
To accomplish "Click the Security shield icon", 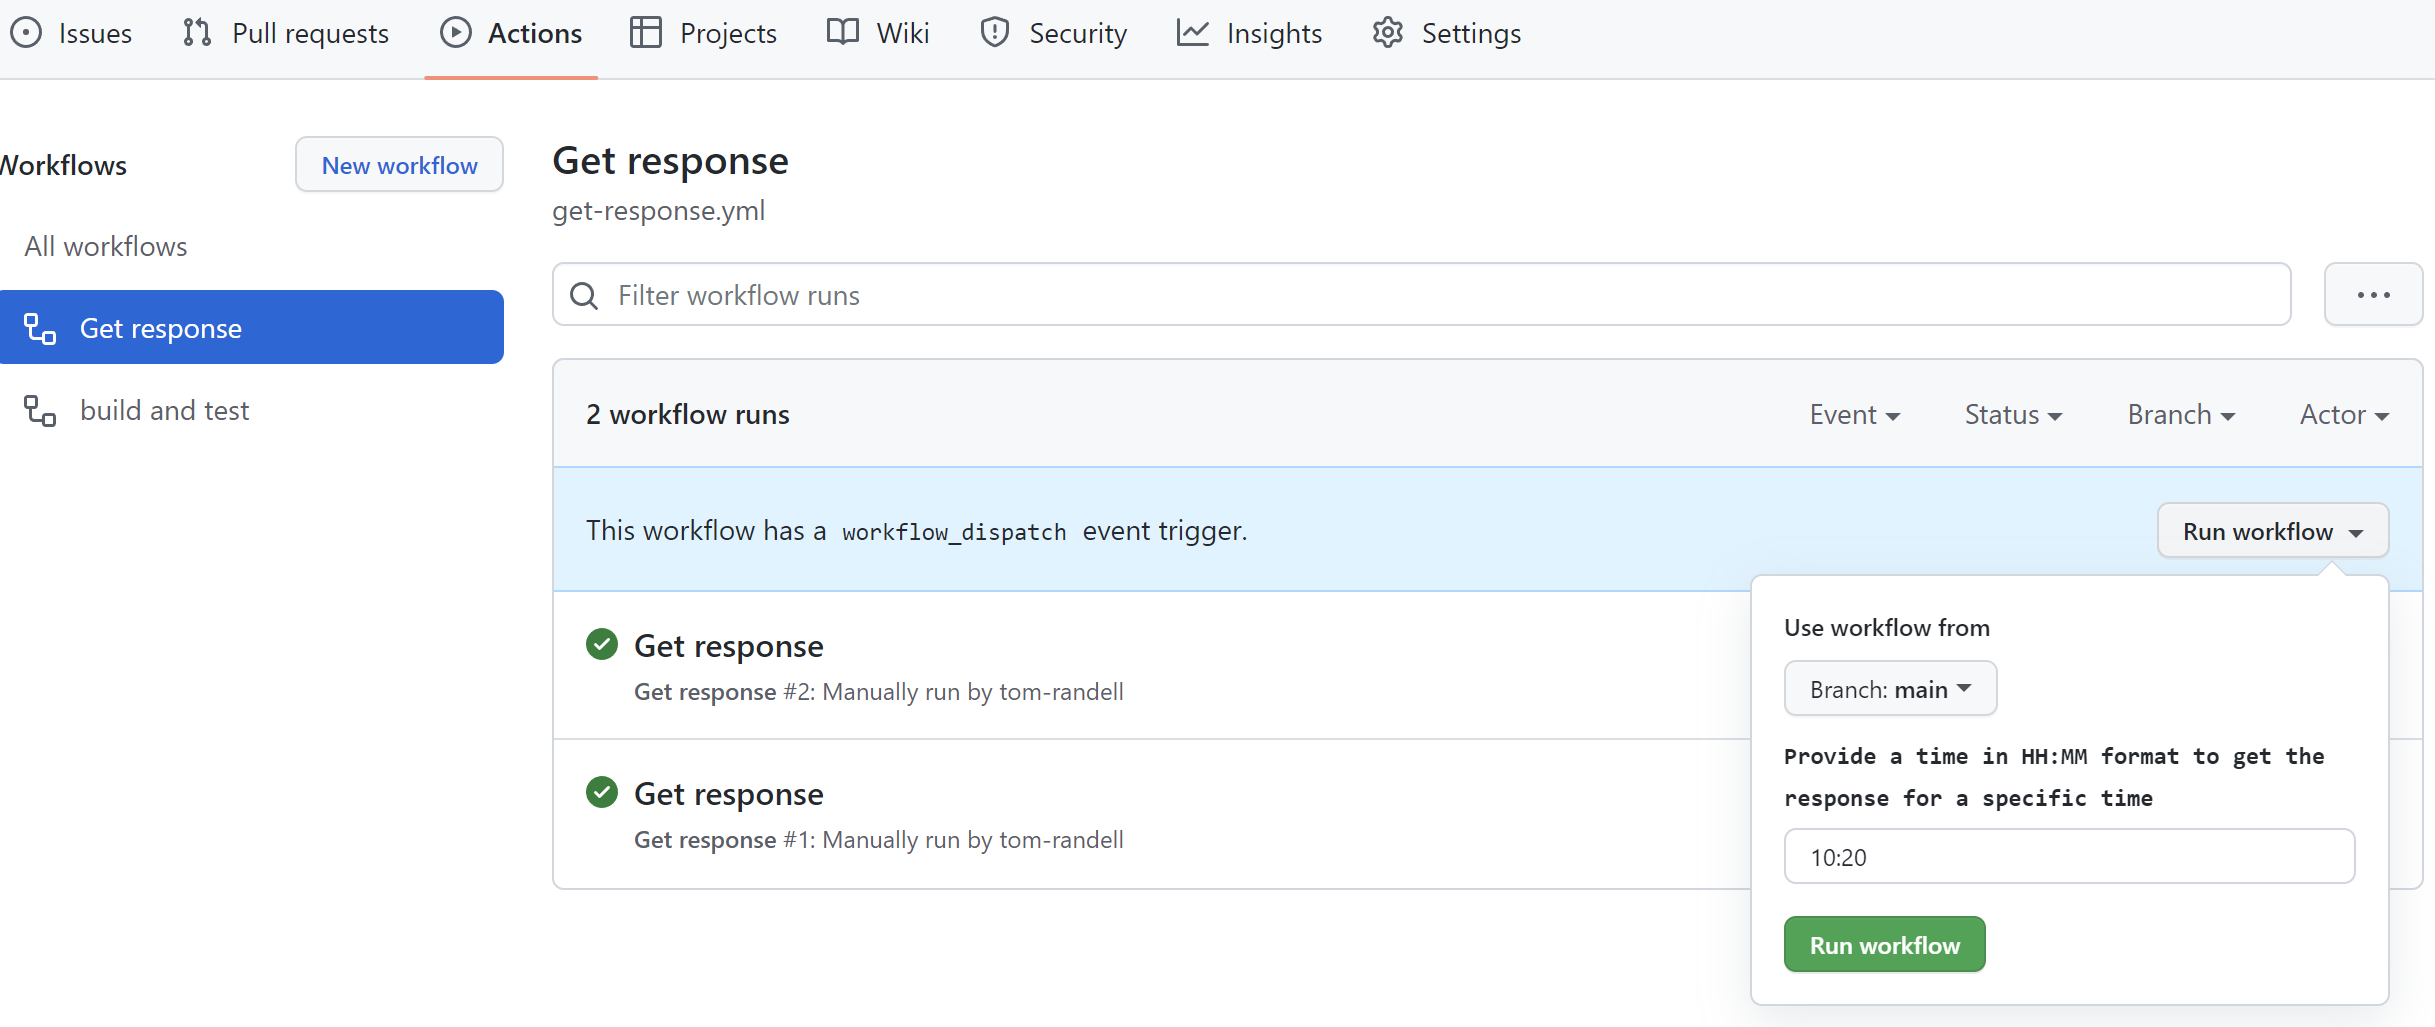I will (995, 32).
